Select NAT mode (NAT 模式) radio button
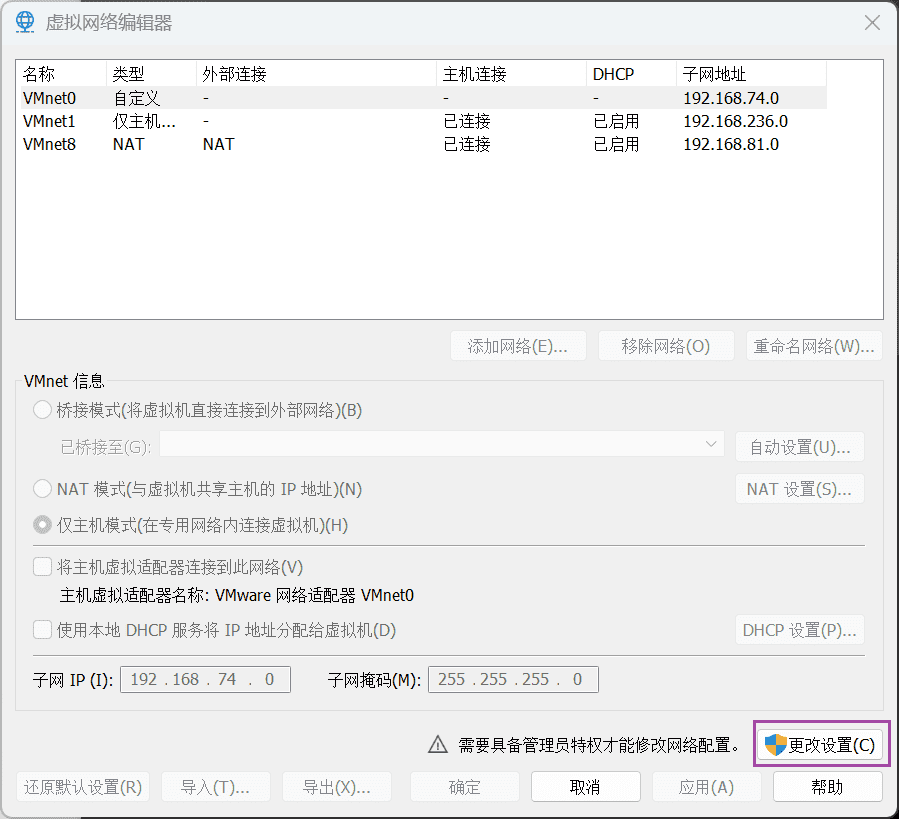Viewport: 899px width, 819px height. point(42,489)
